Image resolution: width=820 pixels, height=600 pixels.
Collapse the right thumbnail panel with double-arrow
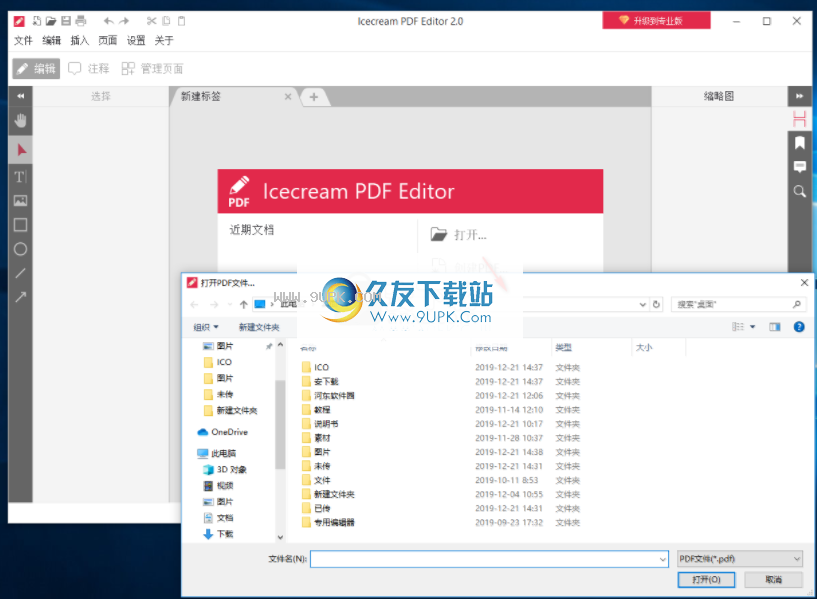coord(800,96)
